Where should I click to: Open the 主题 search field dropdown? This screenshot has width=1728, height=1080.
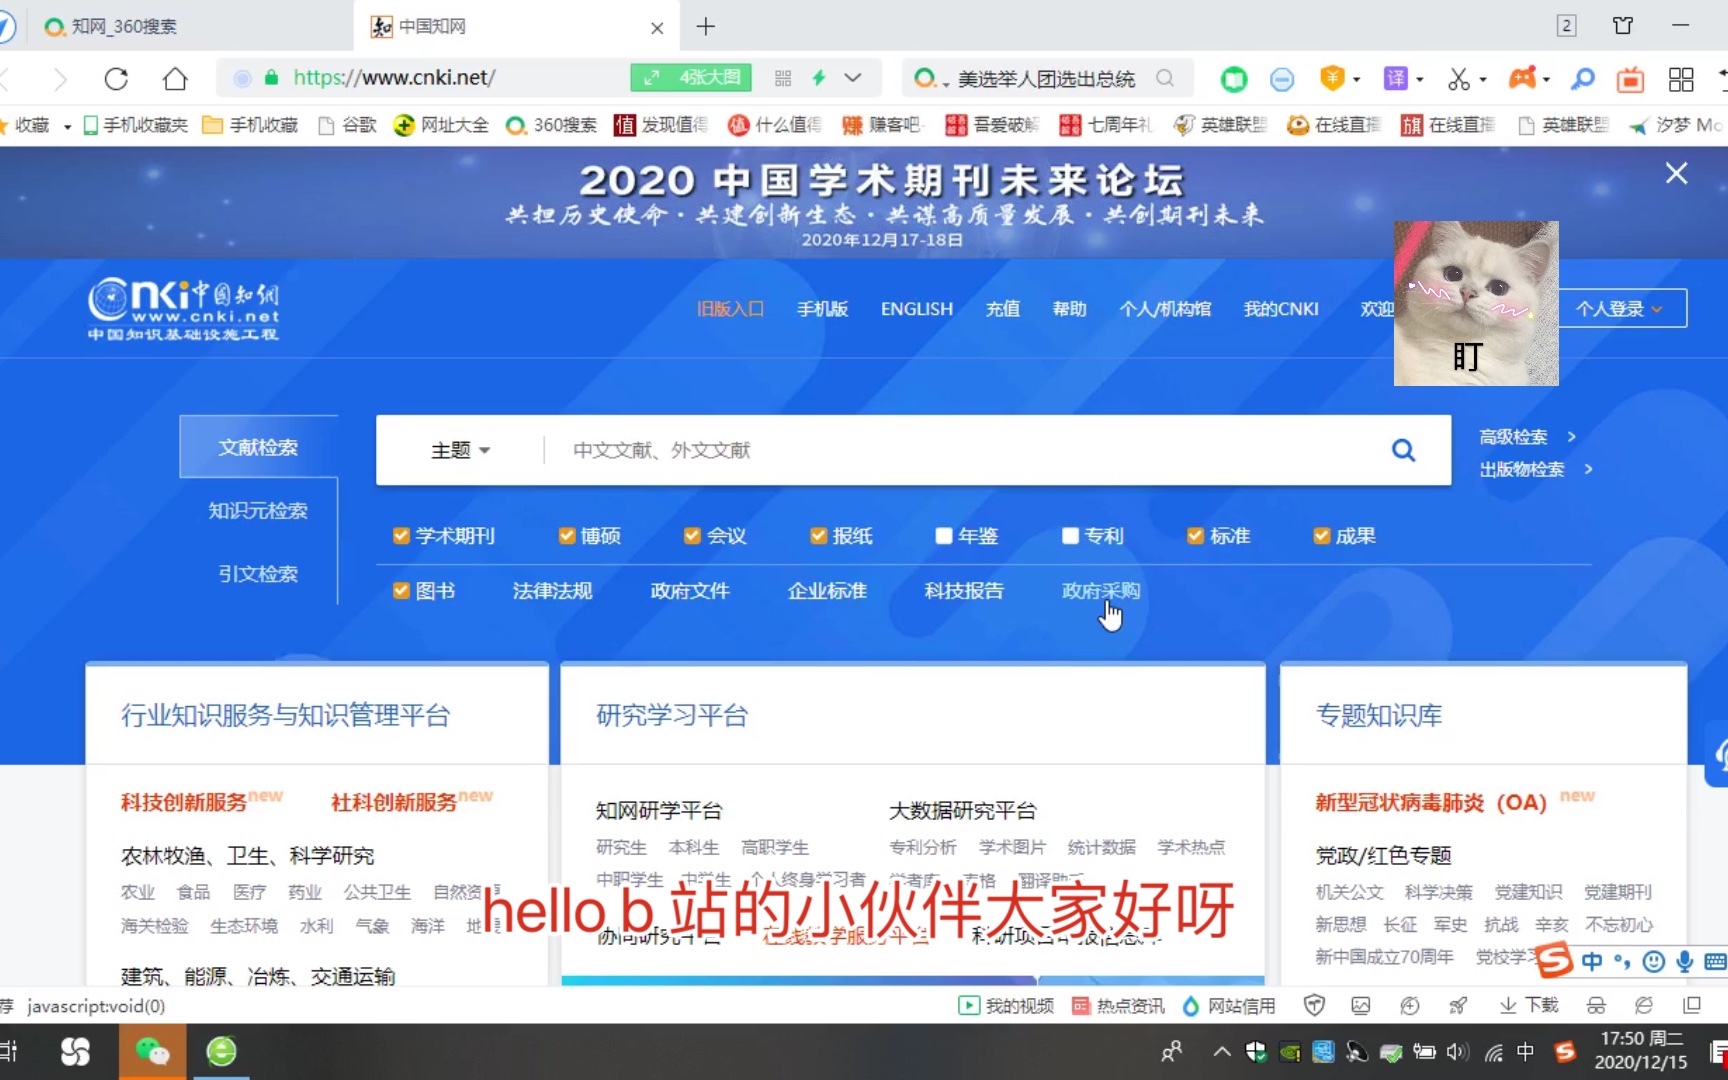click(460, 450)
